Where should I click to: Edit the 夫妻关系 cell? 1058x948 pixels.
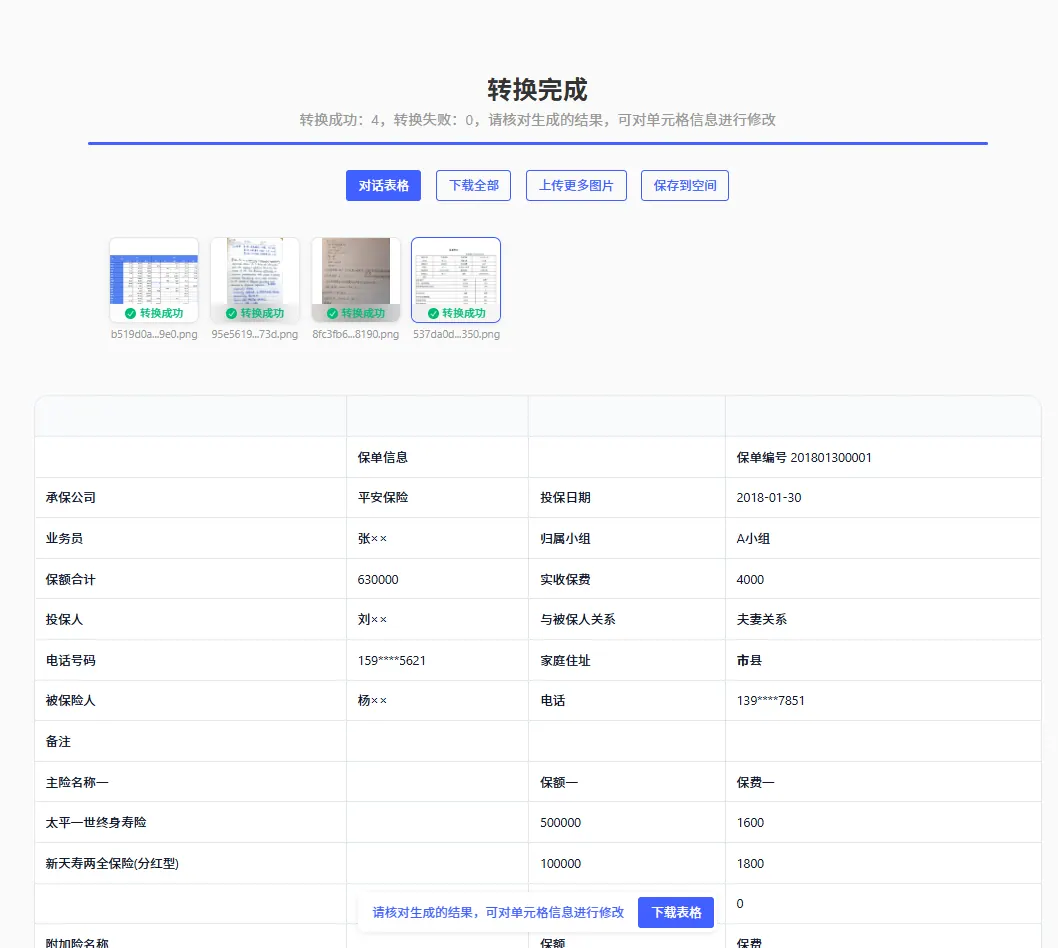coord(883,619)
